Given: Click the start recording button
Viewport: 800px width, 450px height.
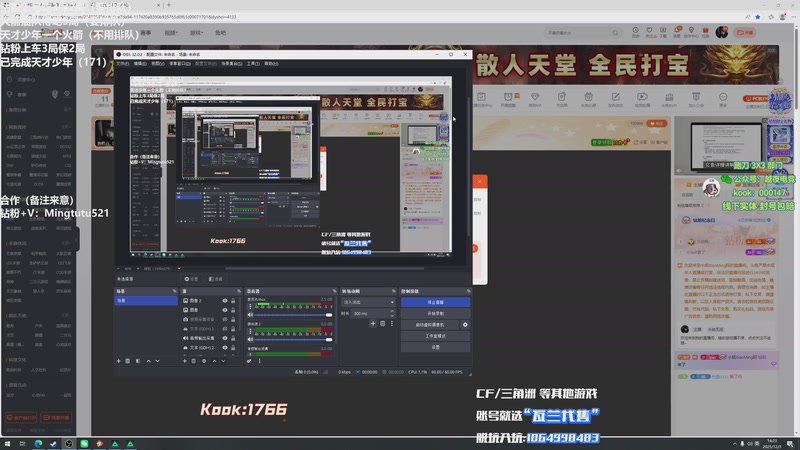Looking at the screenshot, I should click(x=435, y=313).
